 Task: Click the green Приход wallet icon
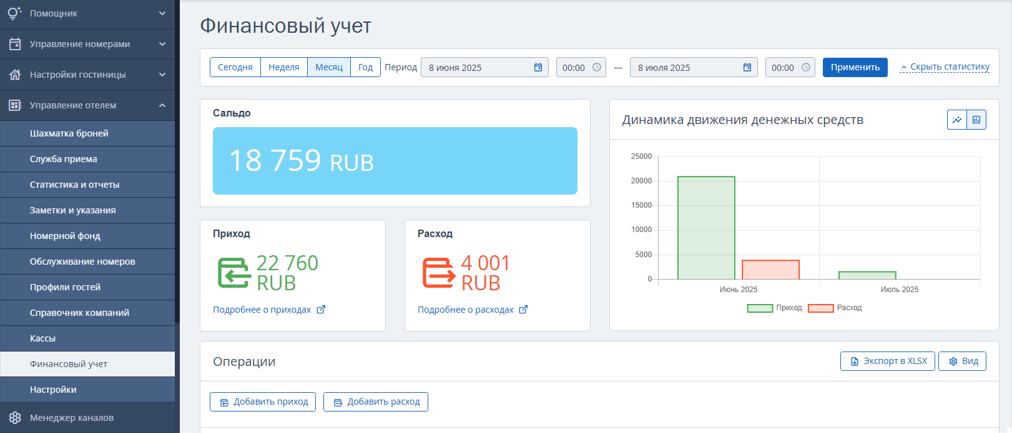point(234,273)
